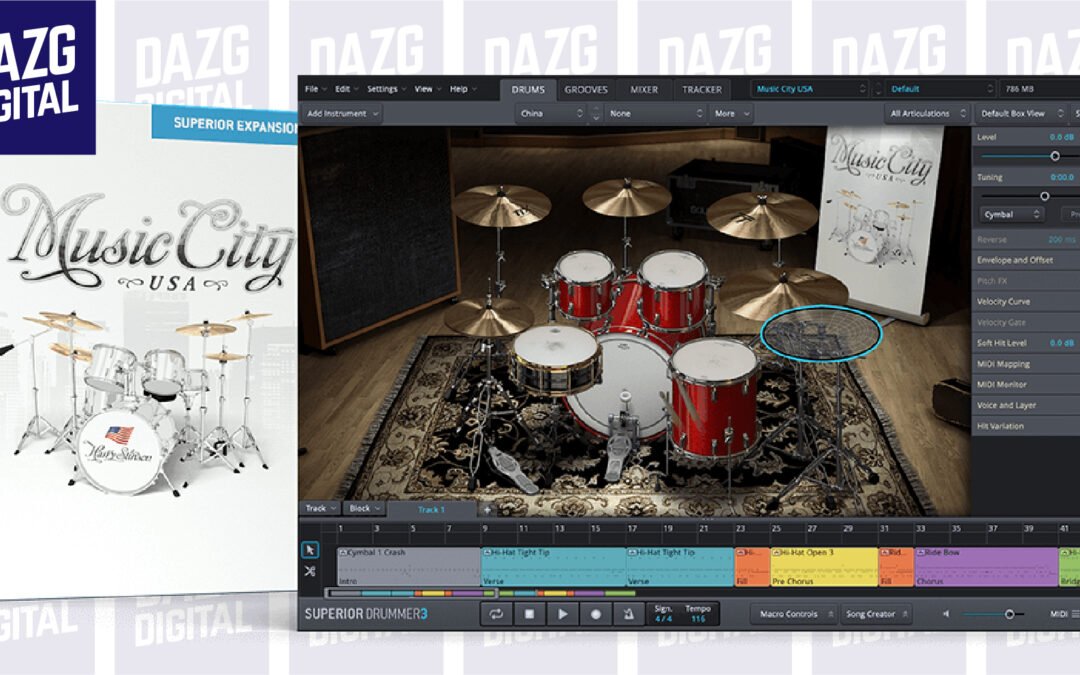Switch to the DRUMS tab
1080x675 pixels.
click(x=528, y=90)
